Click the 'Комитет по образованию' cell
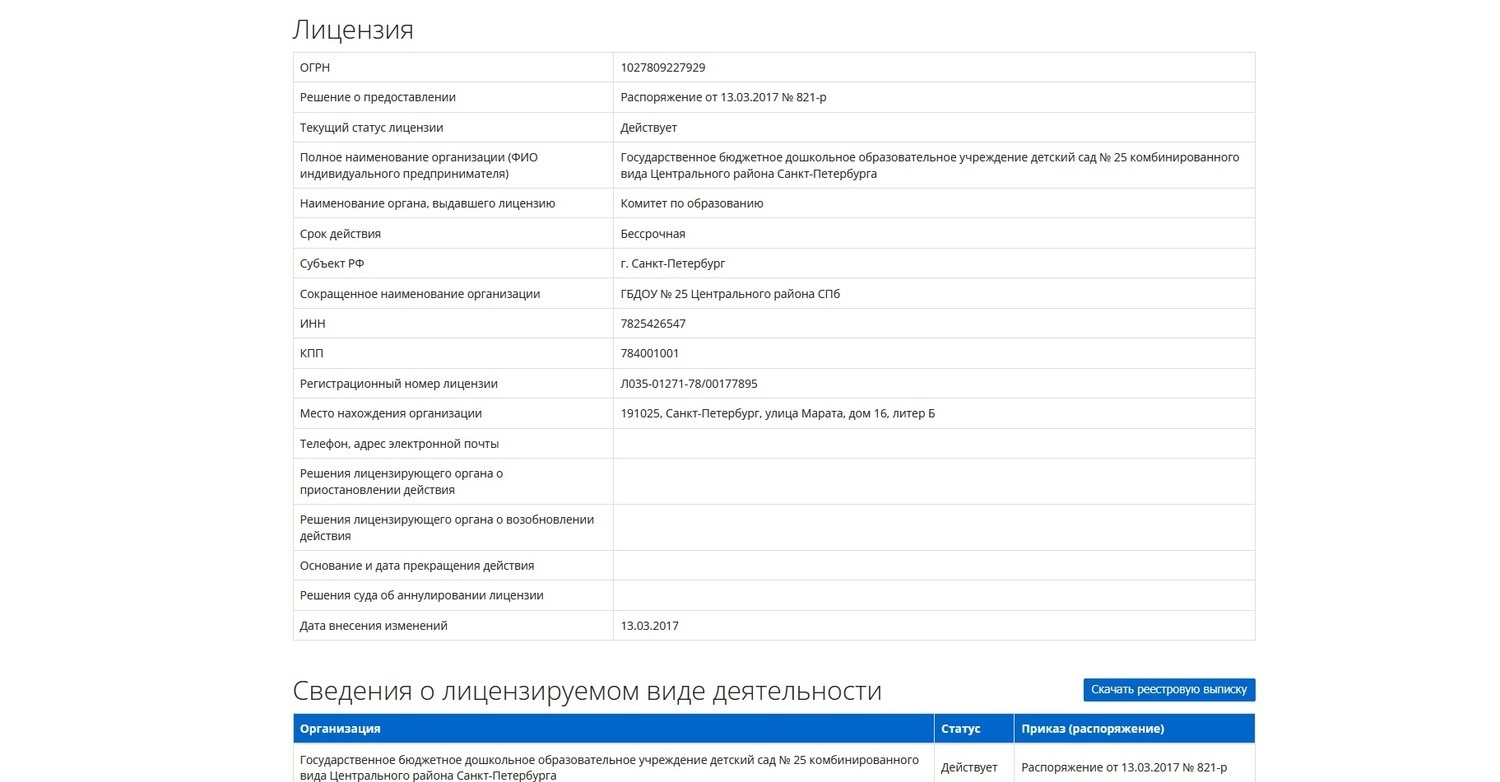 point(691,204)
